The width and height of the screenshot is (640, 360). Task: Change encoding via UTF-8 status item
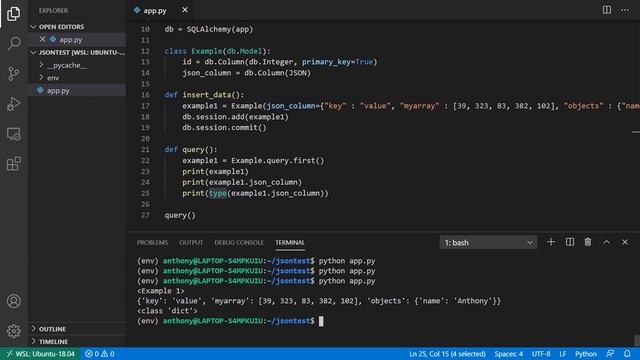(541, 354)
